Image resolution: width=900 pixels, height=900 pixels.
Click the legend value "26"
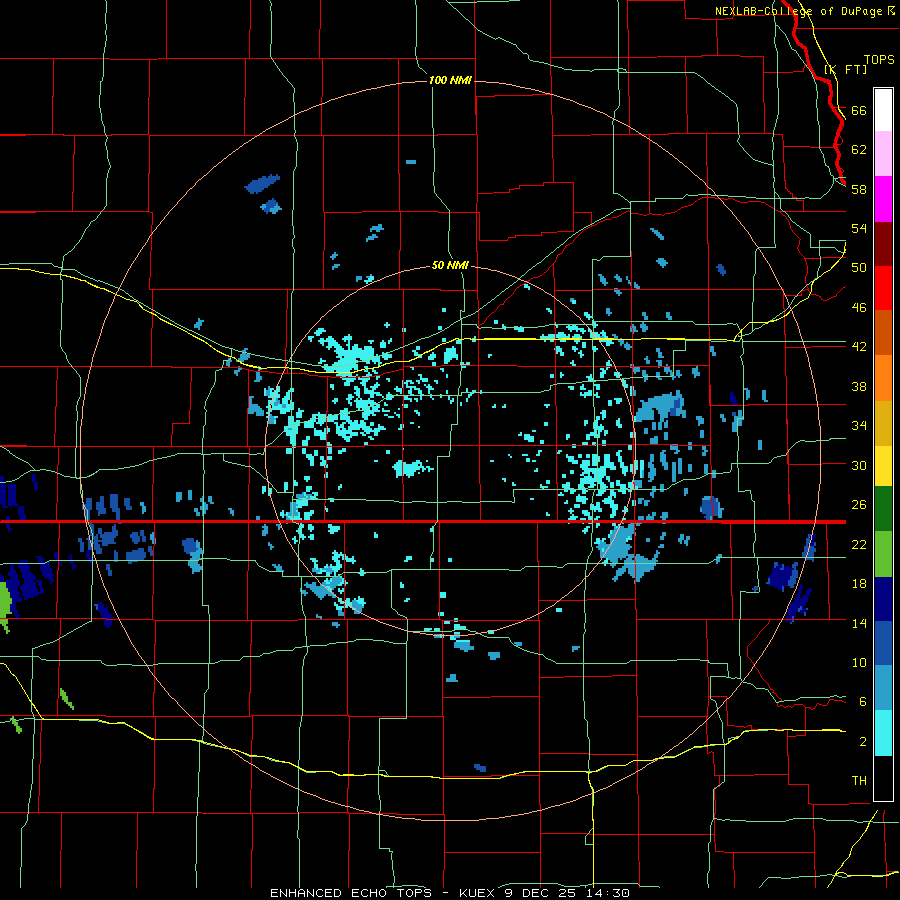coord(859,505)
